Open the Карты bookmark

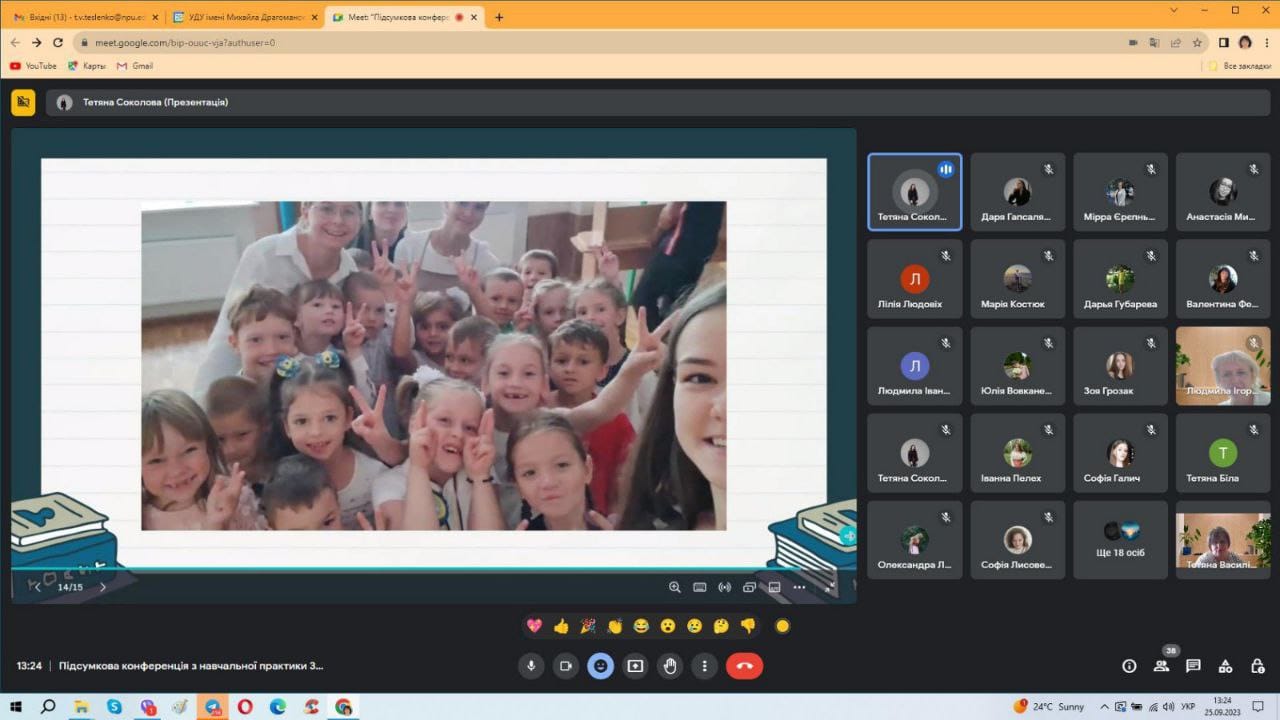(x=86, y=66)
